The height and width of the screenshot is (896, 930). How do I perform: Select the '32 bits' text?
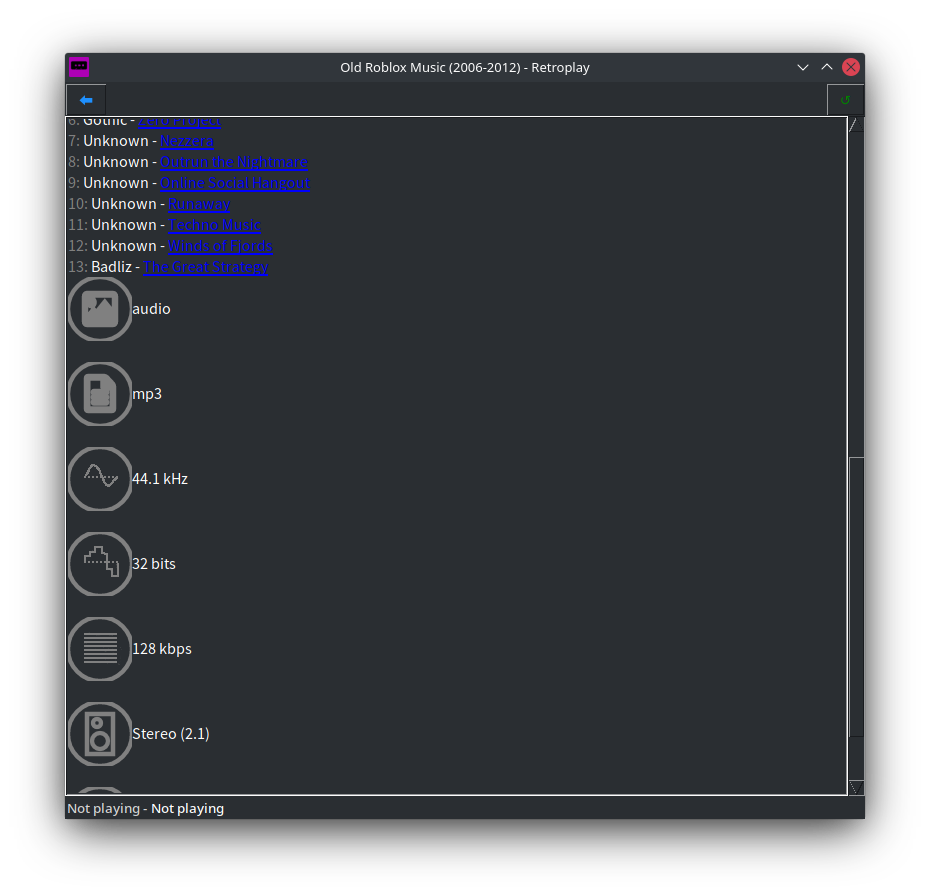[x=154, y=564]
